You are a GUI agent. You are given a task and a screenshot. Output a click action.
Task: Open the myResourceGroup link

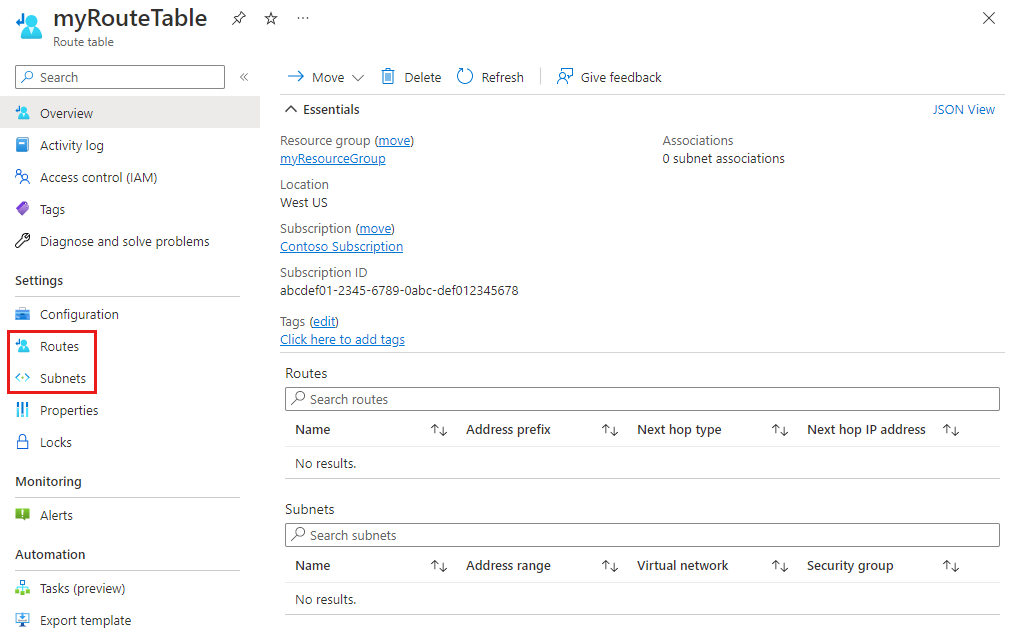coord(332,158)
